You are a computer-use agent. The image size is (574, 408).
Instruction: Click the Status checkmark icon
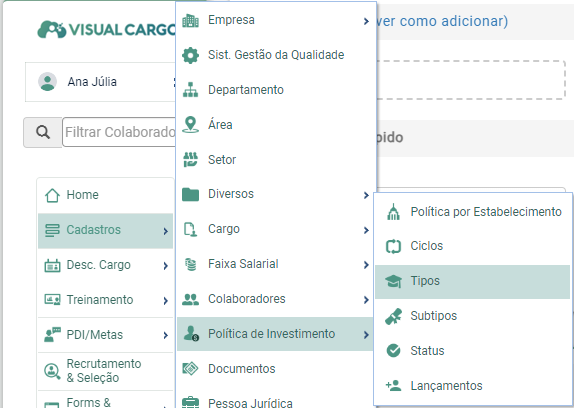394,351
